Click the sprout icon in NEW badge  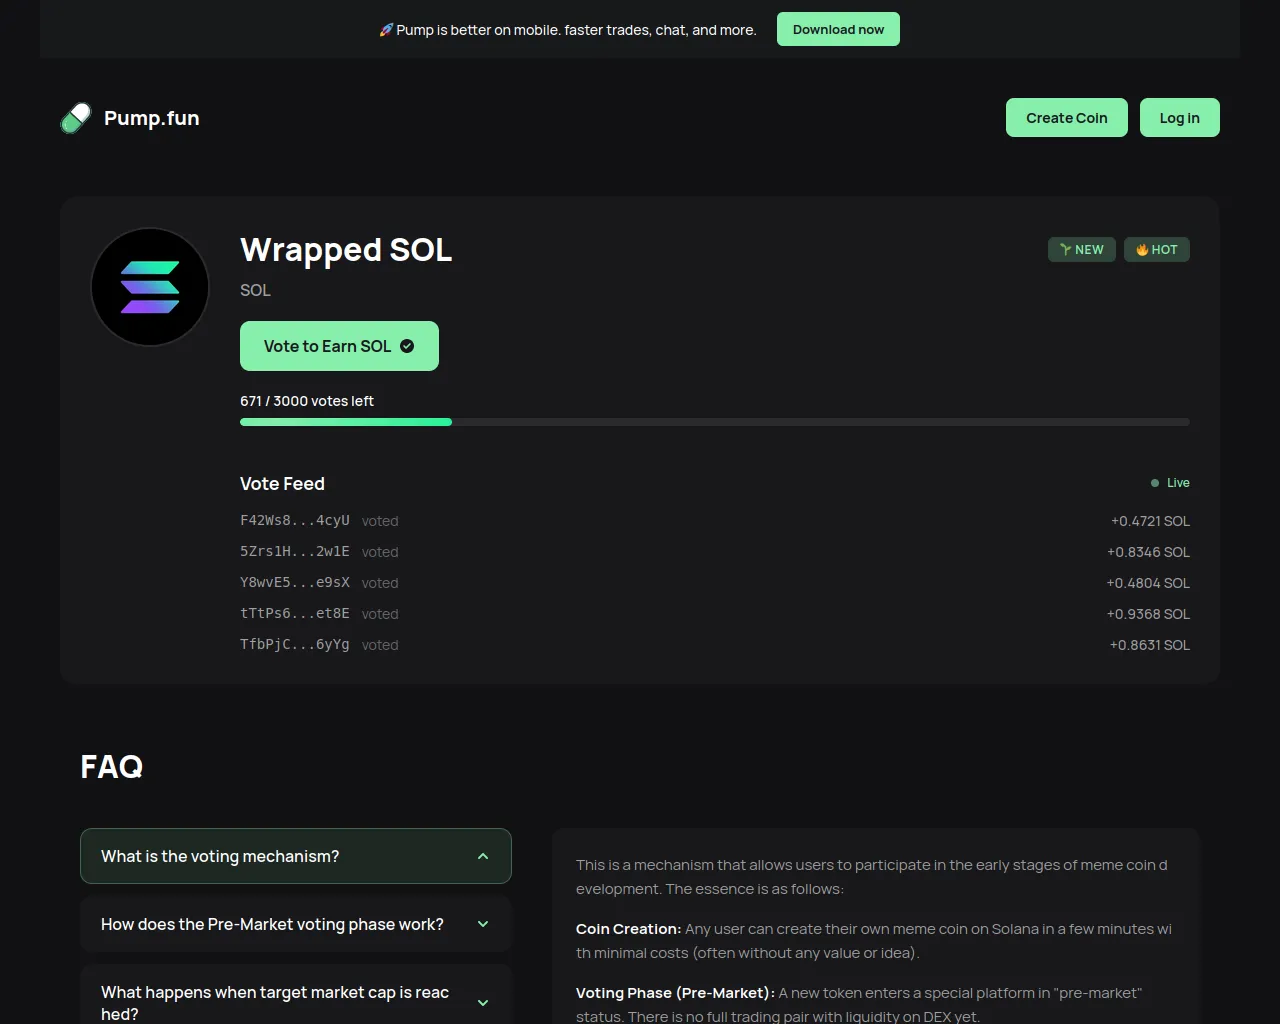[x=1066, y=250]
